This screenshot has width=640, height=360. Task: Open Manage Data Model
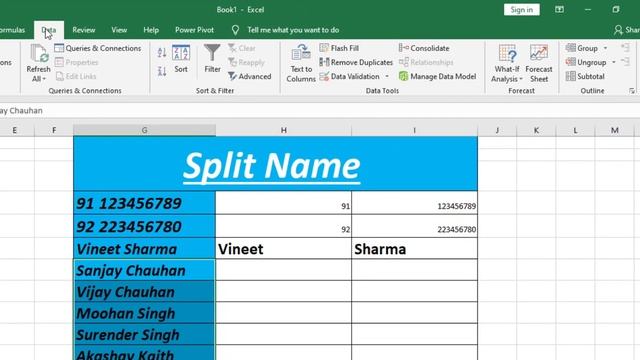click(x=438, y=76)
